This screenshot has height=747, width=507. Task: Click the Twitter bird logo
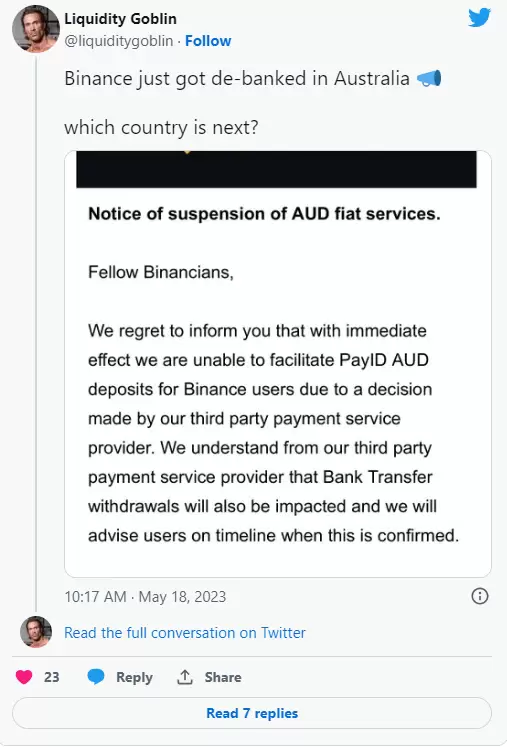(479, 18)
